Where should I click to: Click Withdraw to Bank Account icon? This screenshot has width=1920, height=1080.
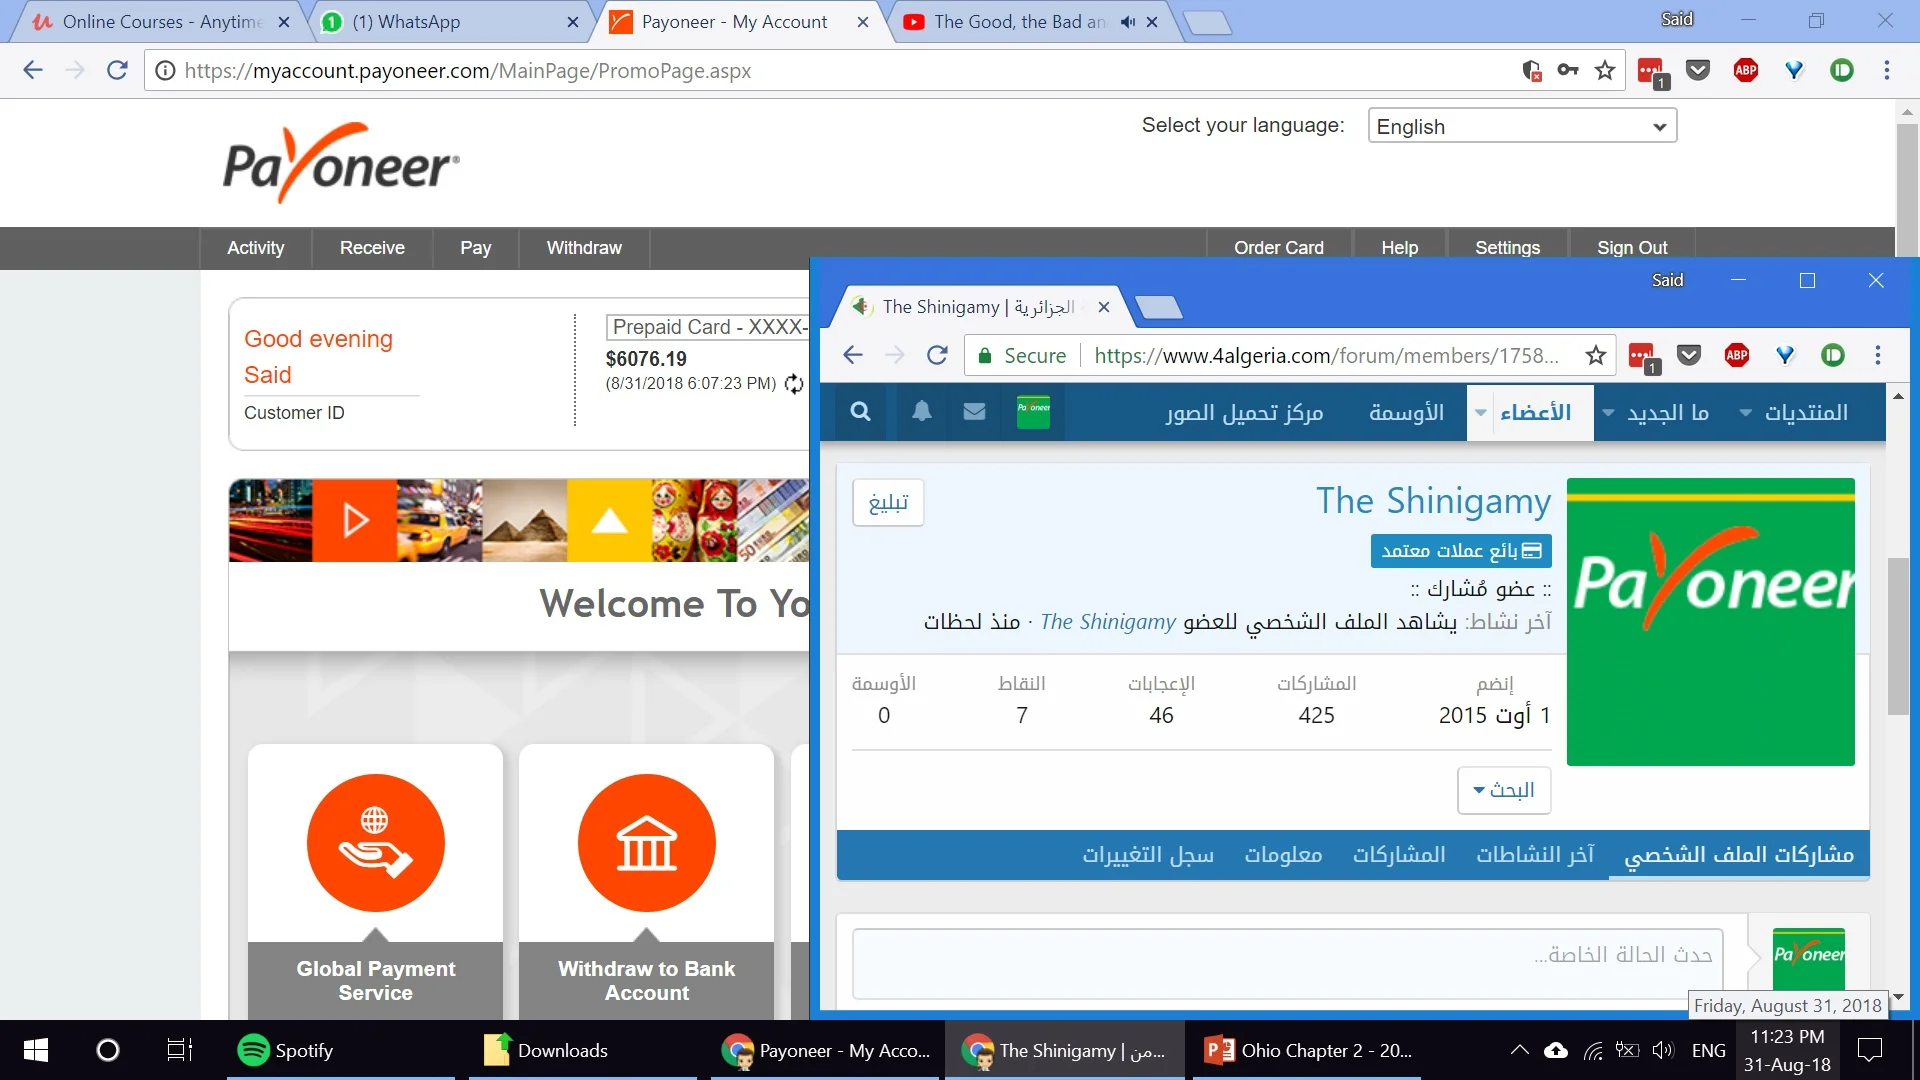click(646, 843)
